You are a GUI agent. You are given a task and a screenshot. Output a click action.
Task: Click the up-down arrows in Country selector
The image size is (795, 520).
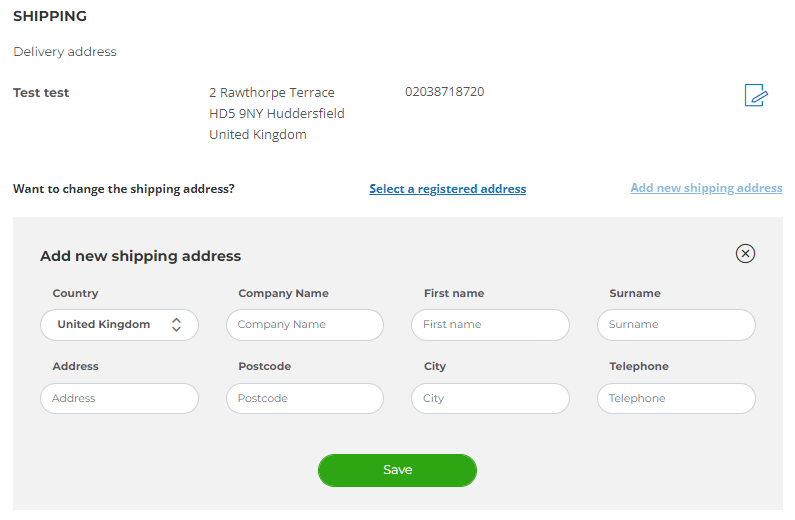click(x=176, y=325)
